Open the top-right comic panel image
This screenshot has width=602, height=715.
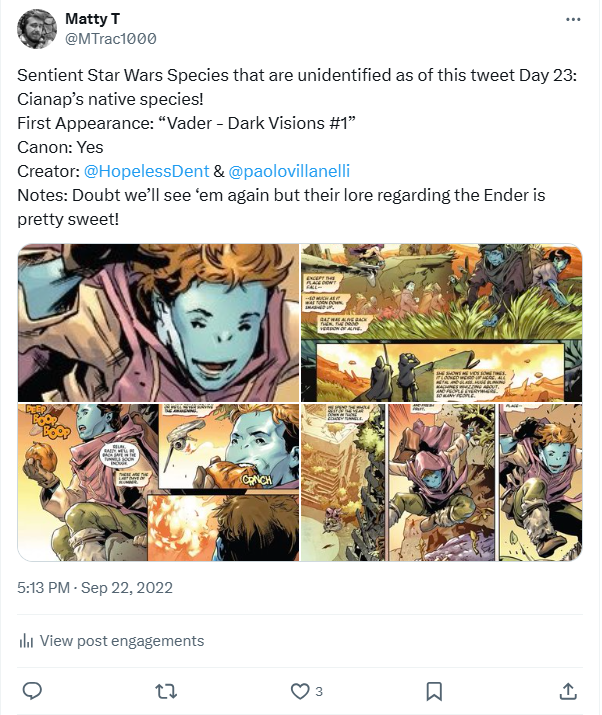pyautogui.click(x=441, y=322)
